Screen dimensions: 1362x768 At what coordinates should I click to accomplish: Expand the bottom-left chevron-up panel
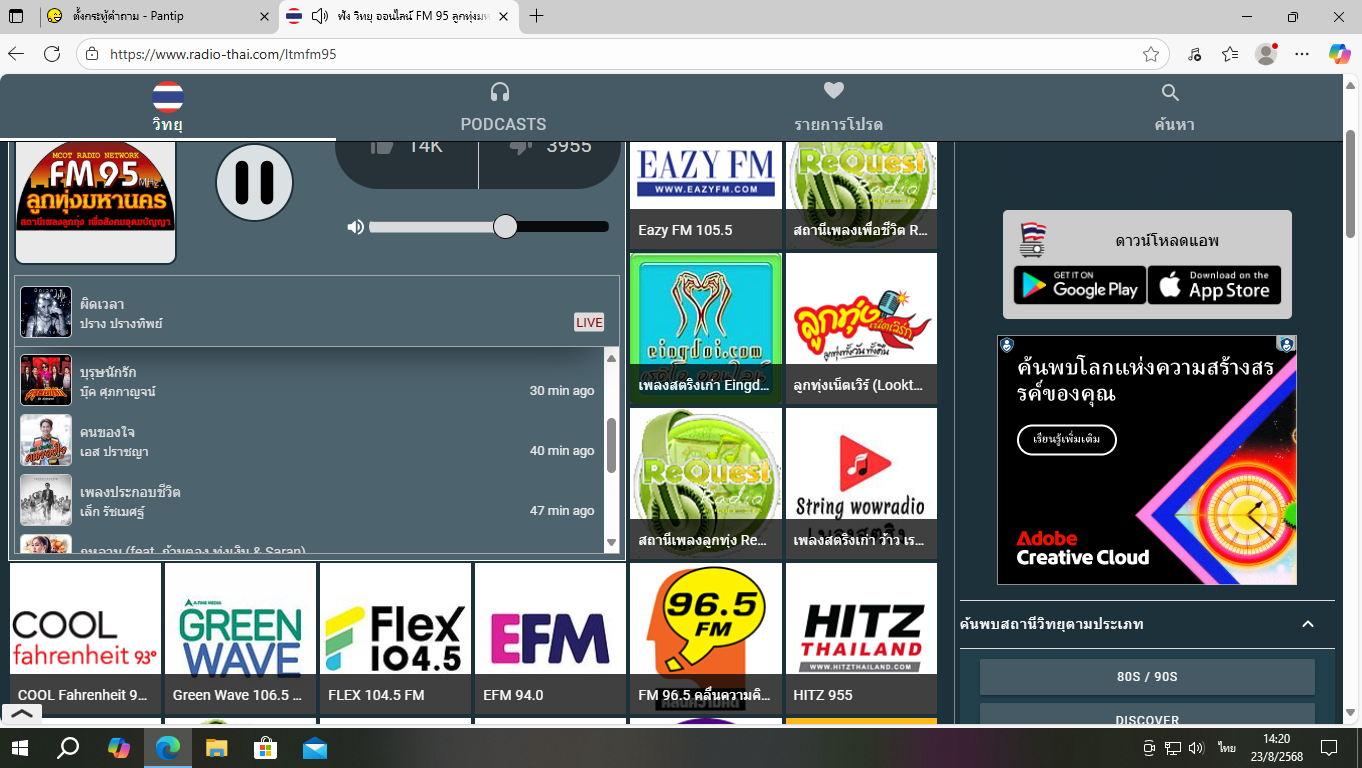[x=22, y=714]
